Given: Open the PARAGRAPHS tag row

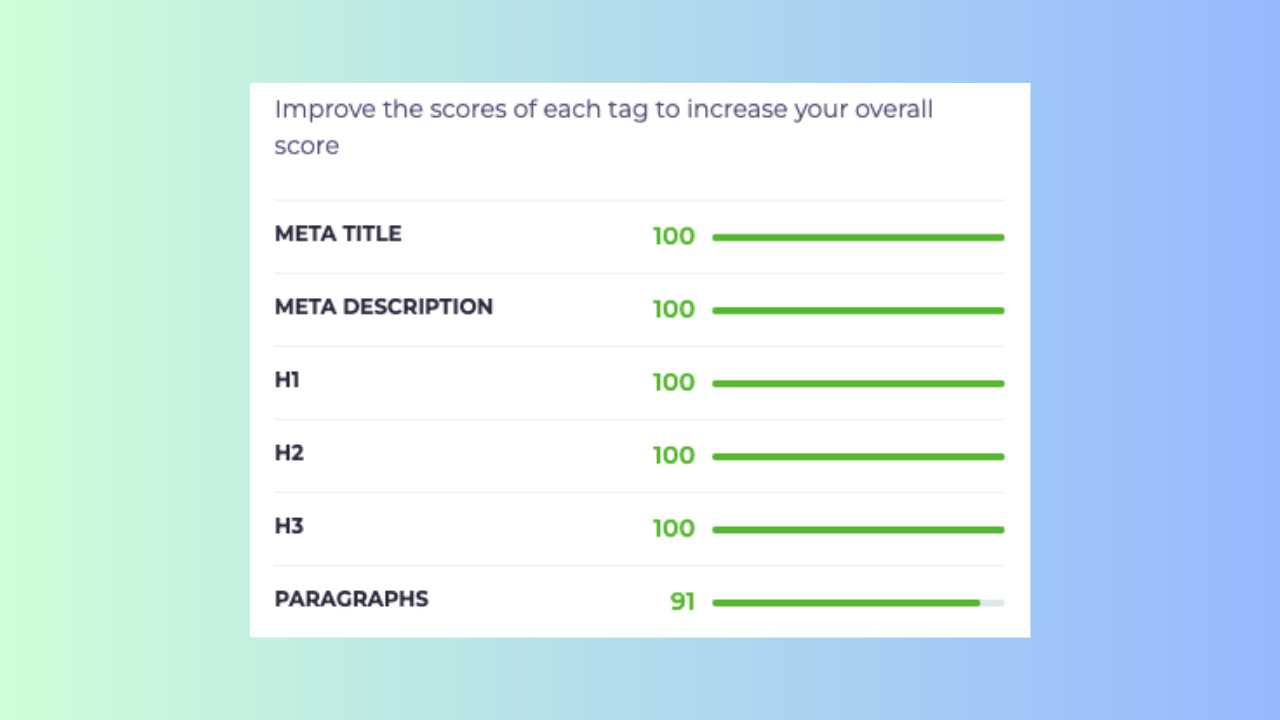Looking at the screenshot, I should [x=639, y=601].
